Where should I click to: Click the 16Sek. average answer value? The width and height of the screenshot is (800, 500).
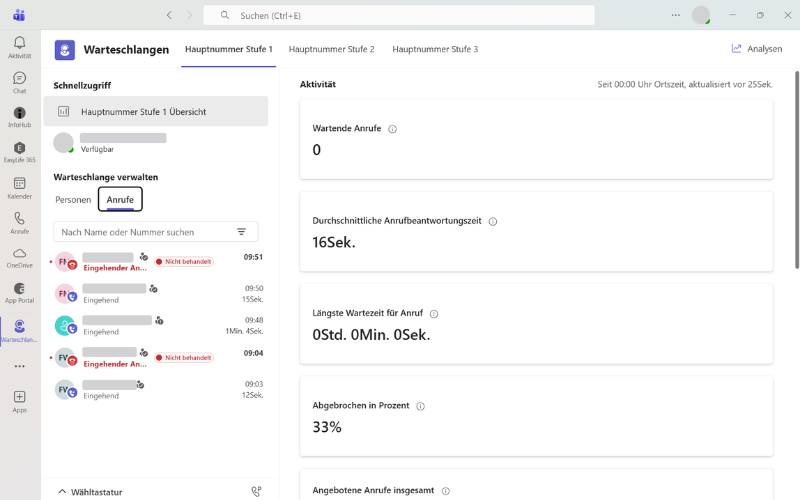click(x=334, y=242)
